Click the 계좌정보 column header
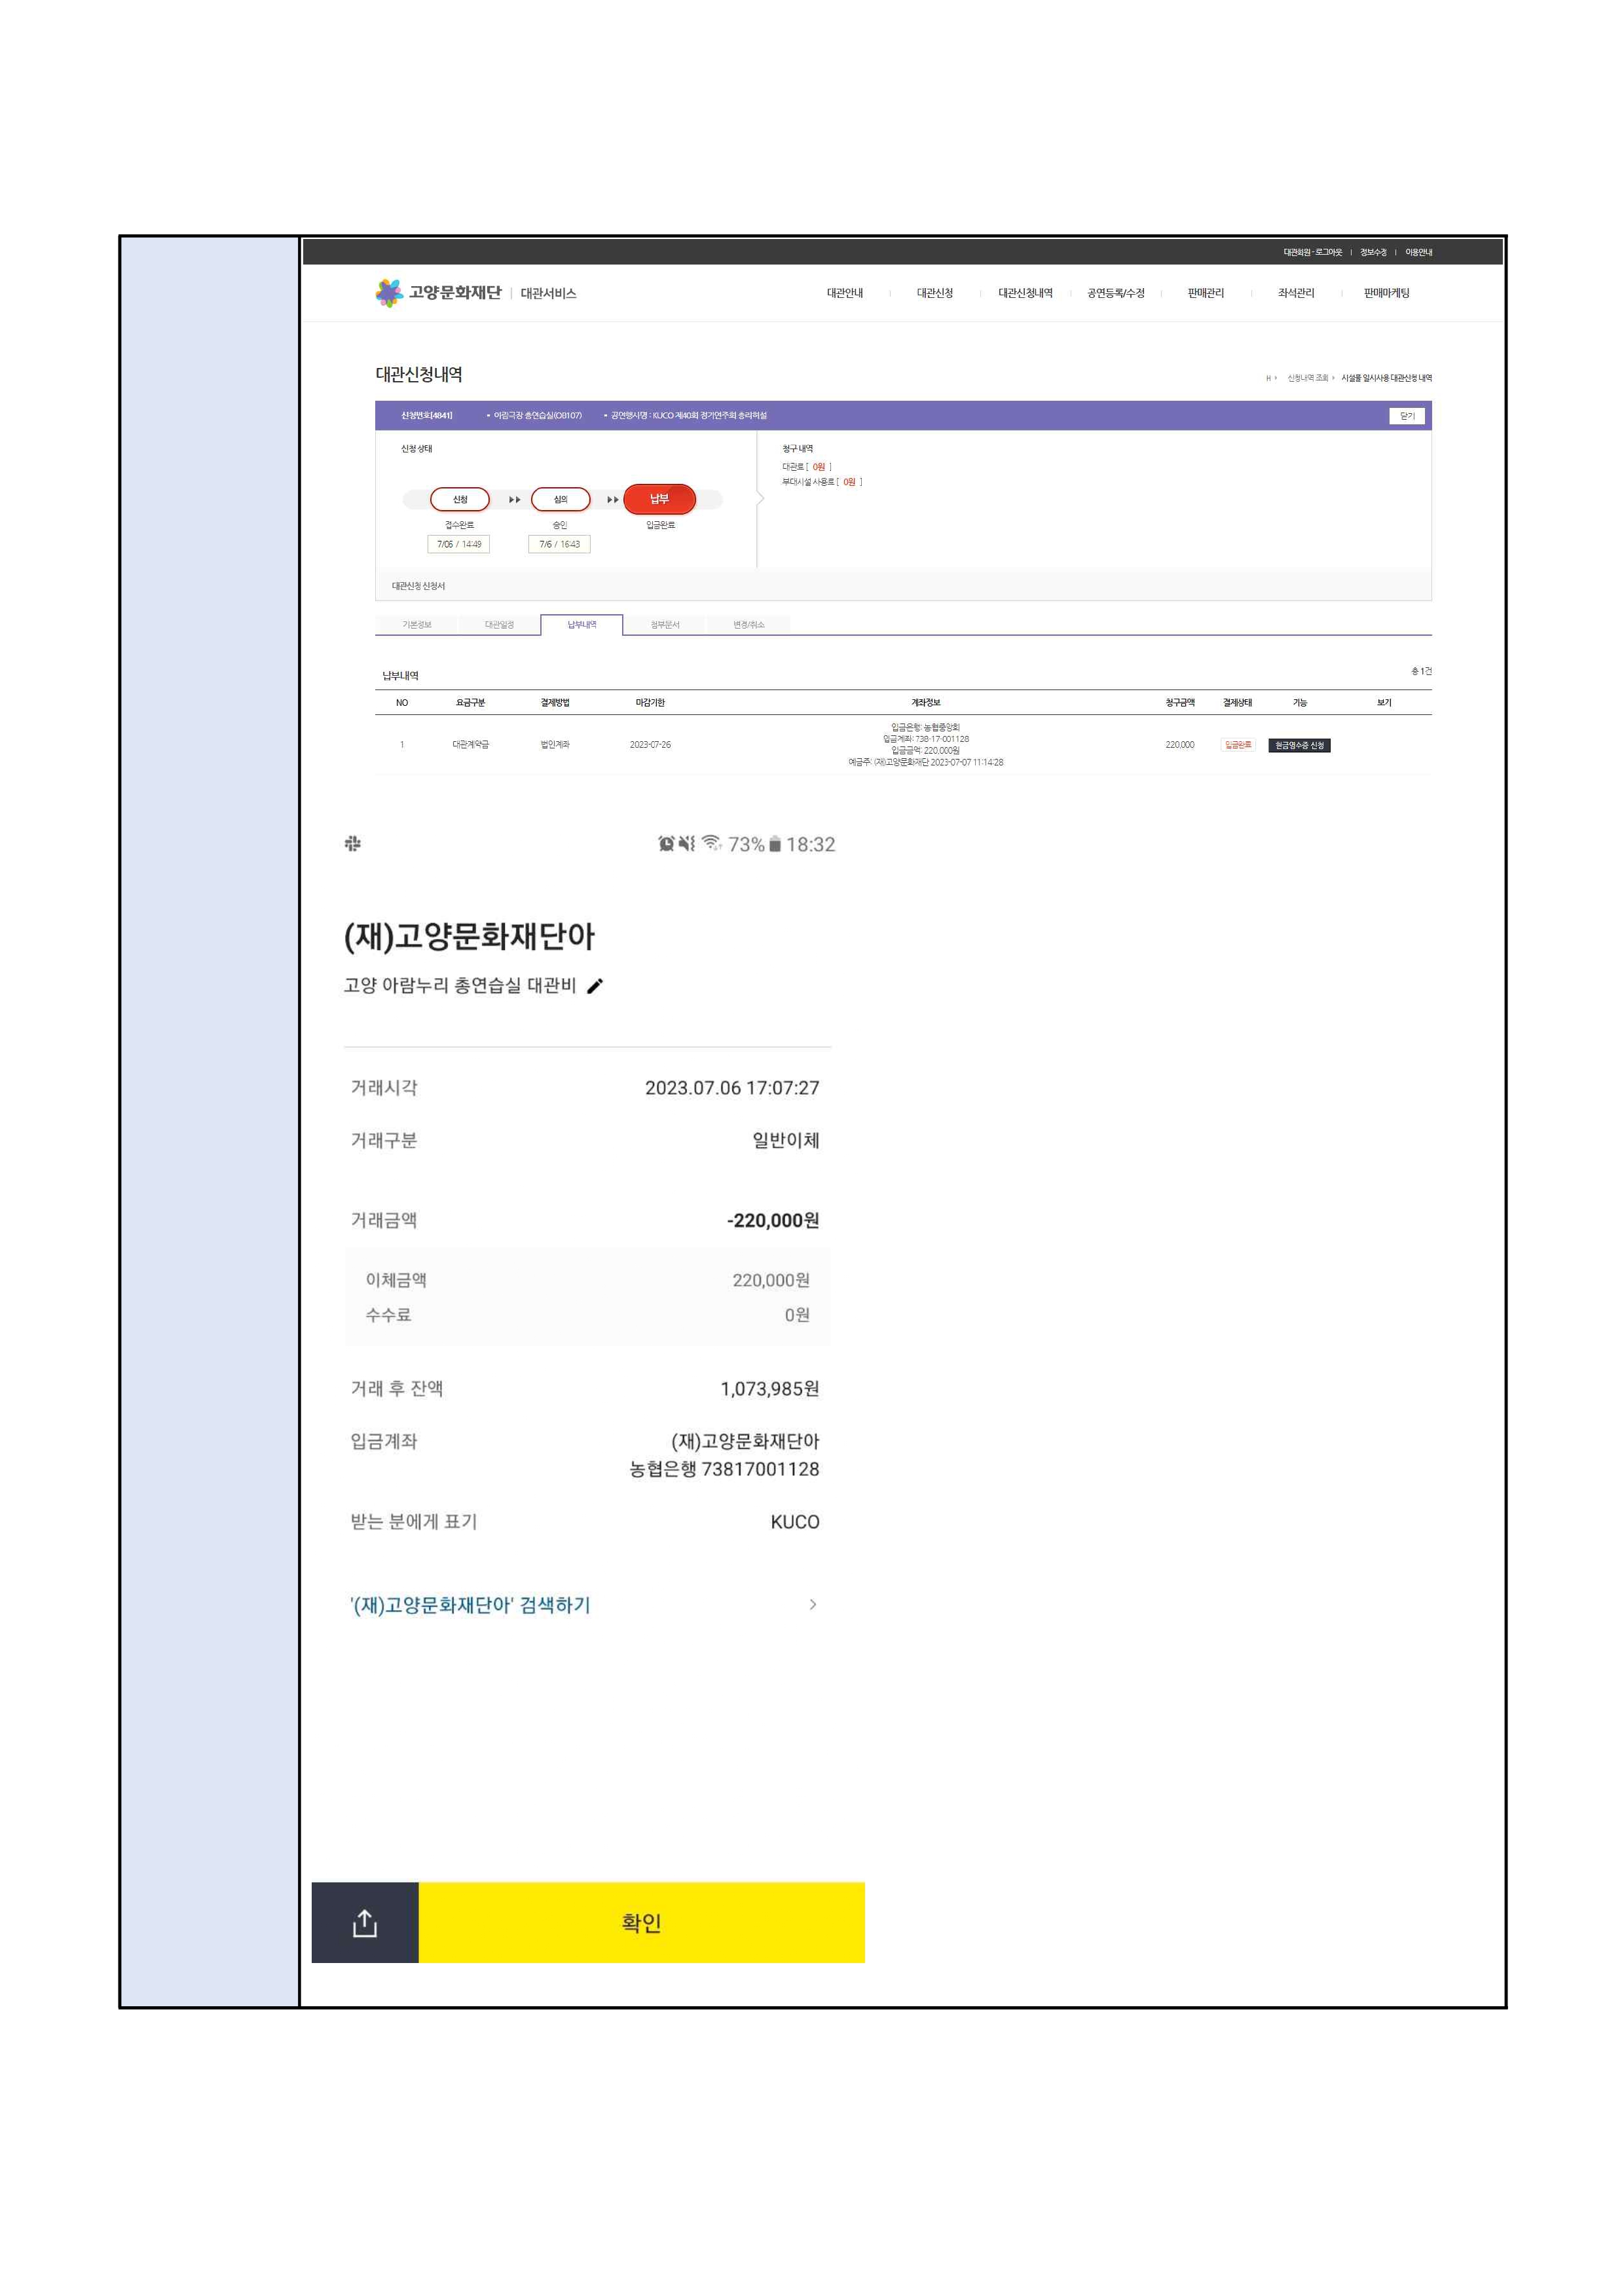 click(x=926, y=703)
